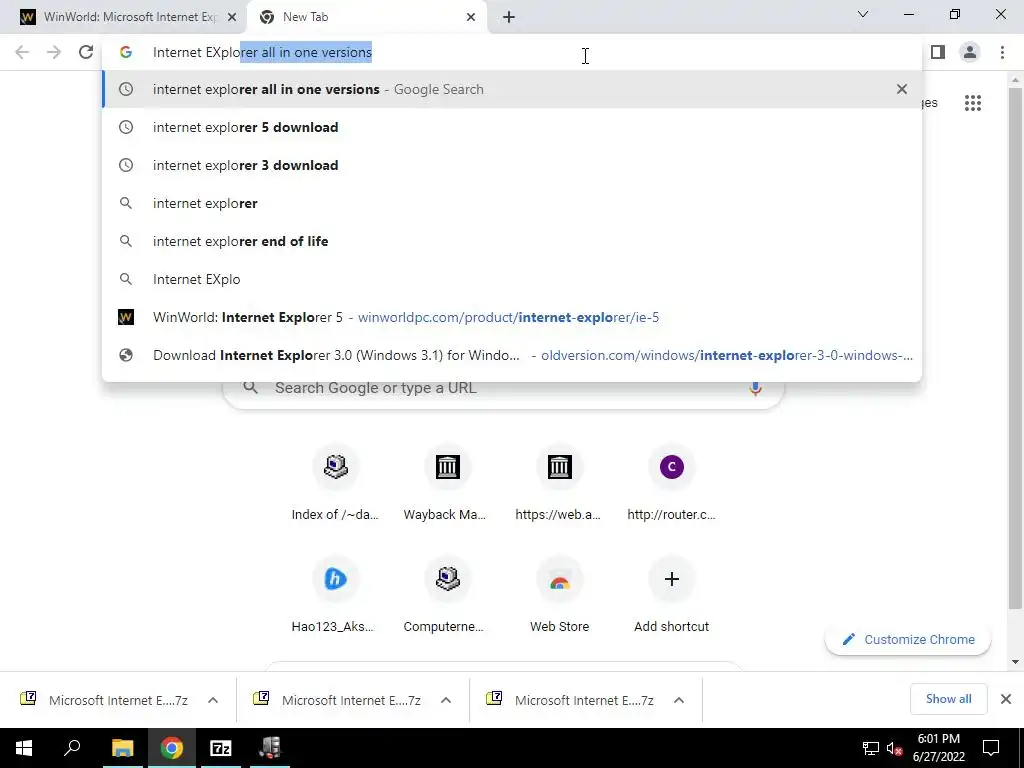This screenshot has height=768, width=1024.
Task: Click the voice search microphone
Action: pyautogui.click(x=755, y=388)
